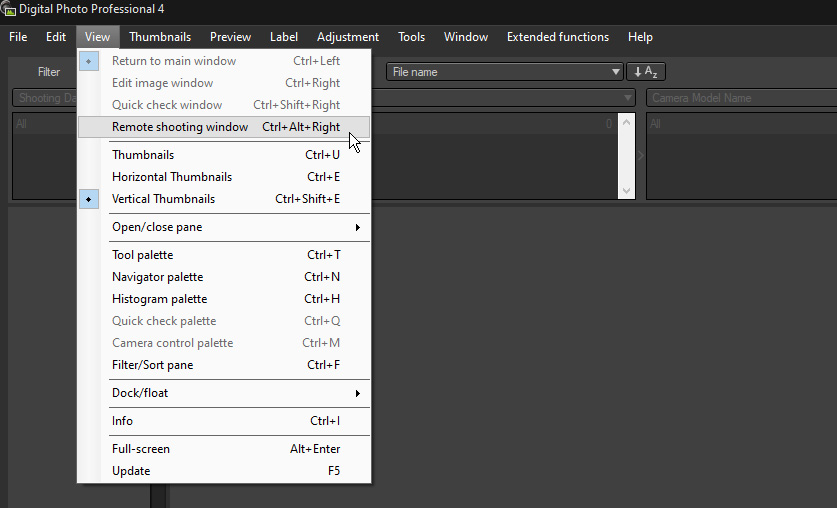The height and width of the screenshot is (508, 837).
Task: Expand Open/close pane submenu
Action: (224, 227)
